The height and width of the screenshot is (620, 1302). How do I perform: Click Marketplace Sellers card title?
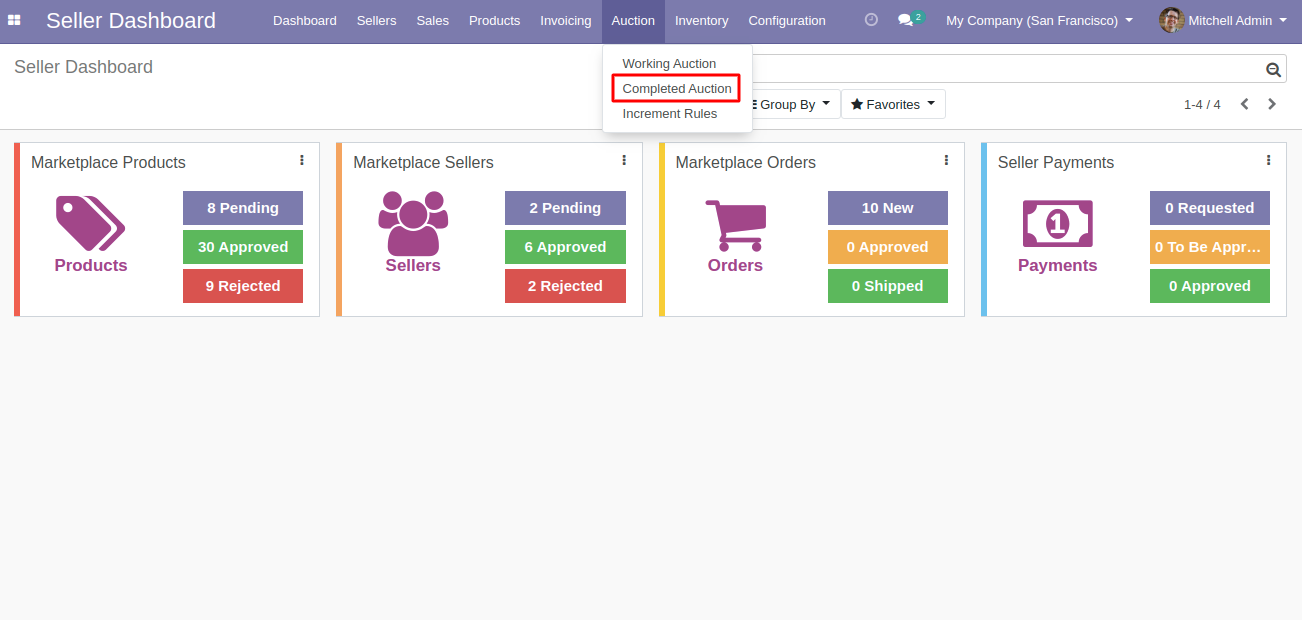click(423, 162)
